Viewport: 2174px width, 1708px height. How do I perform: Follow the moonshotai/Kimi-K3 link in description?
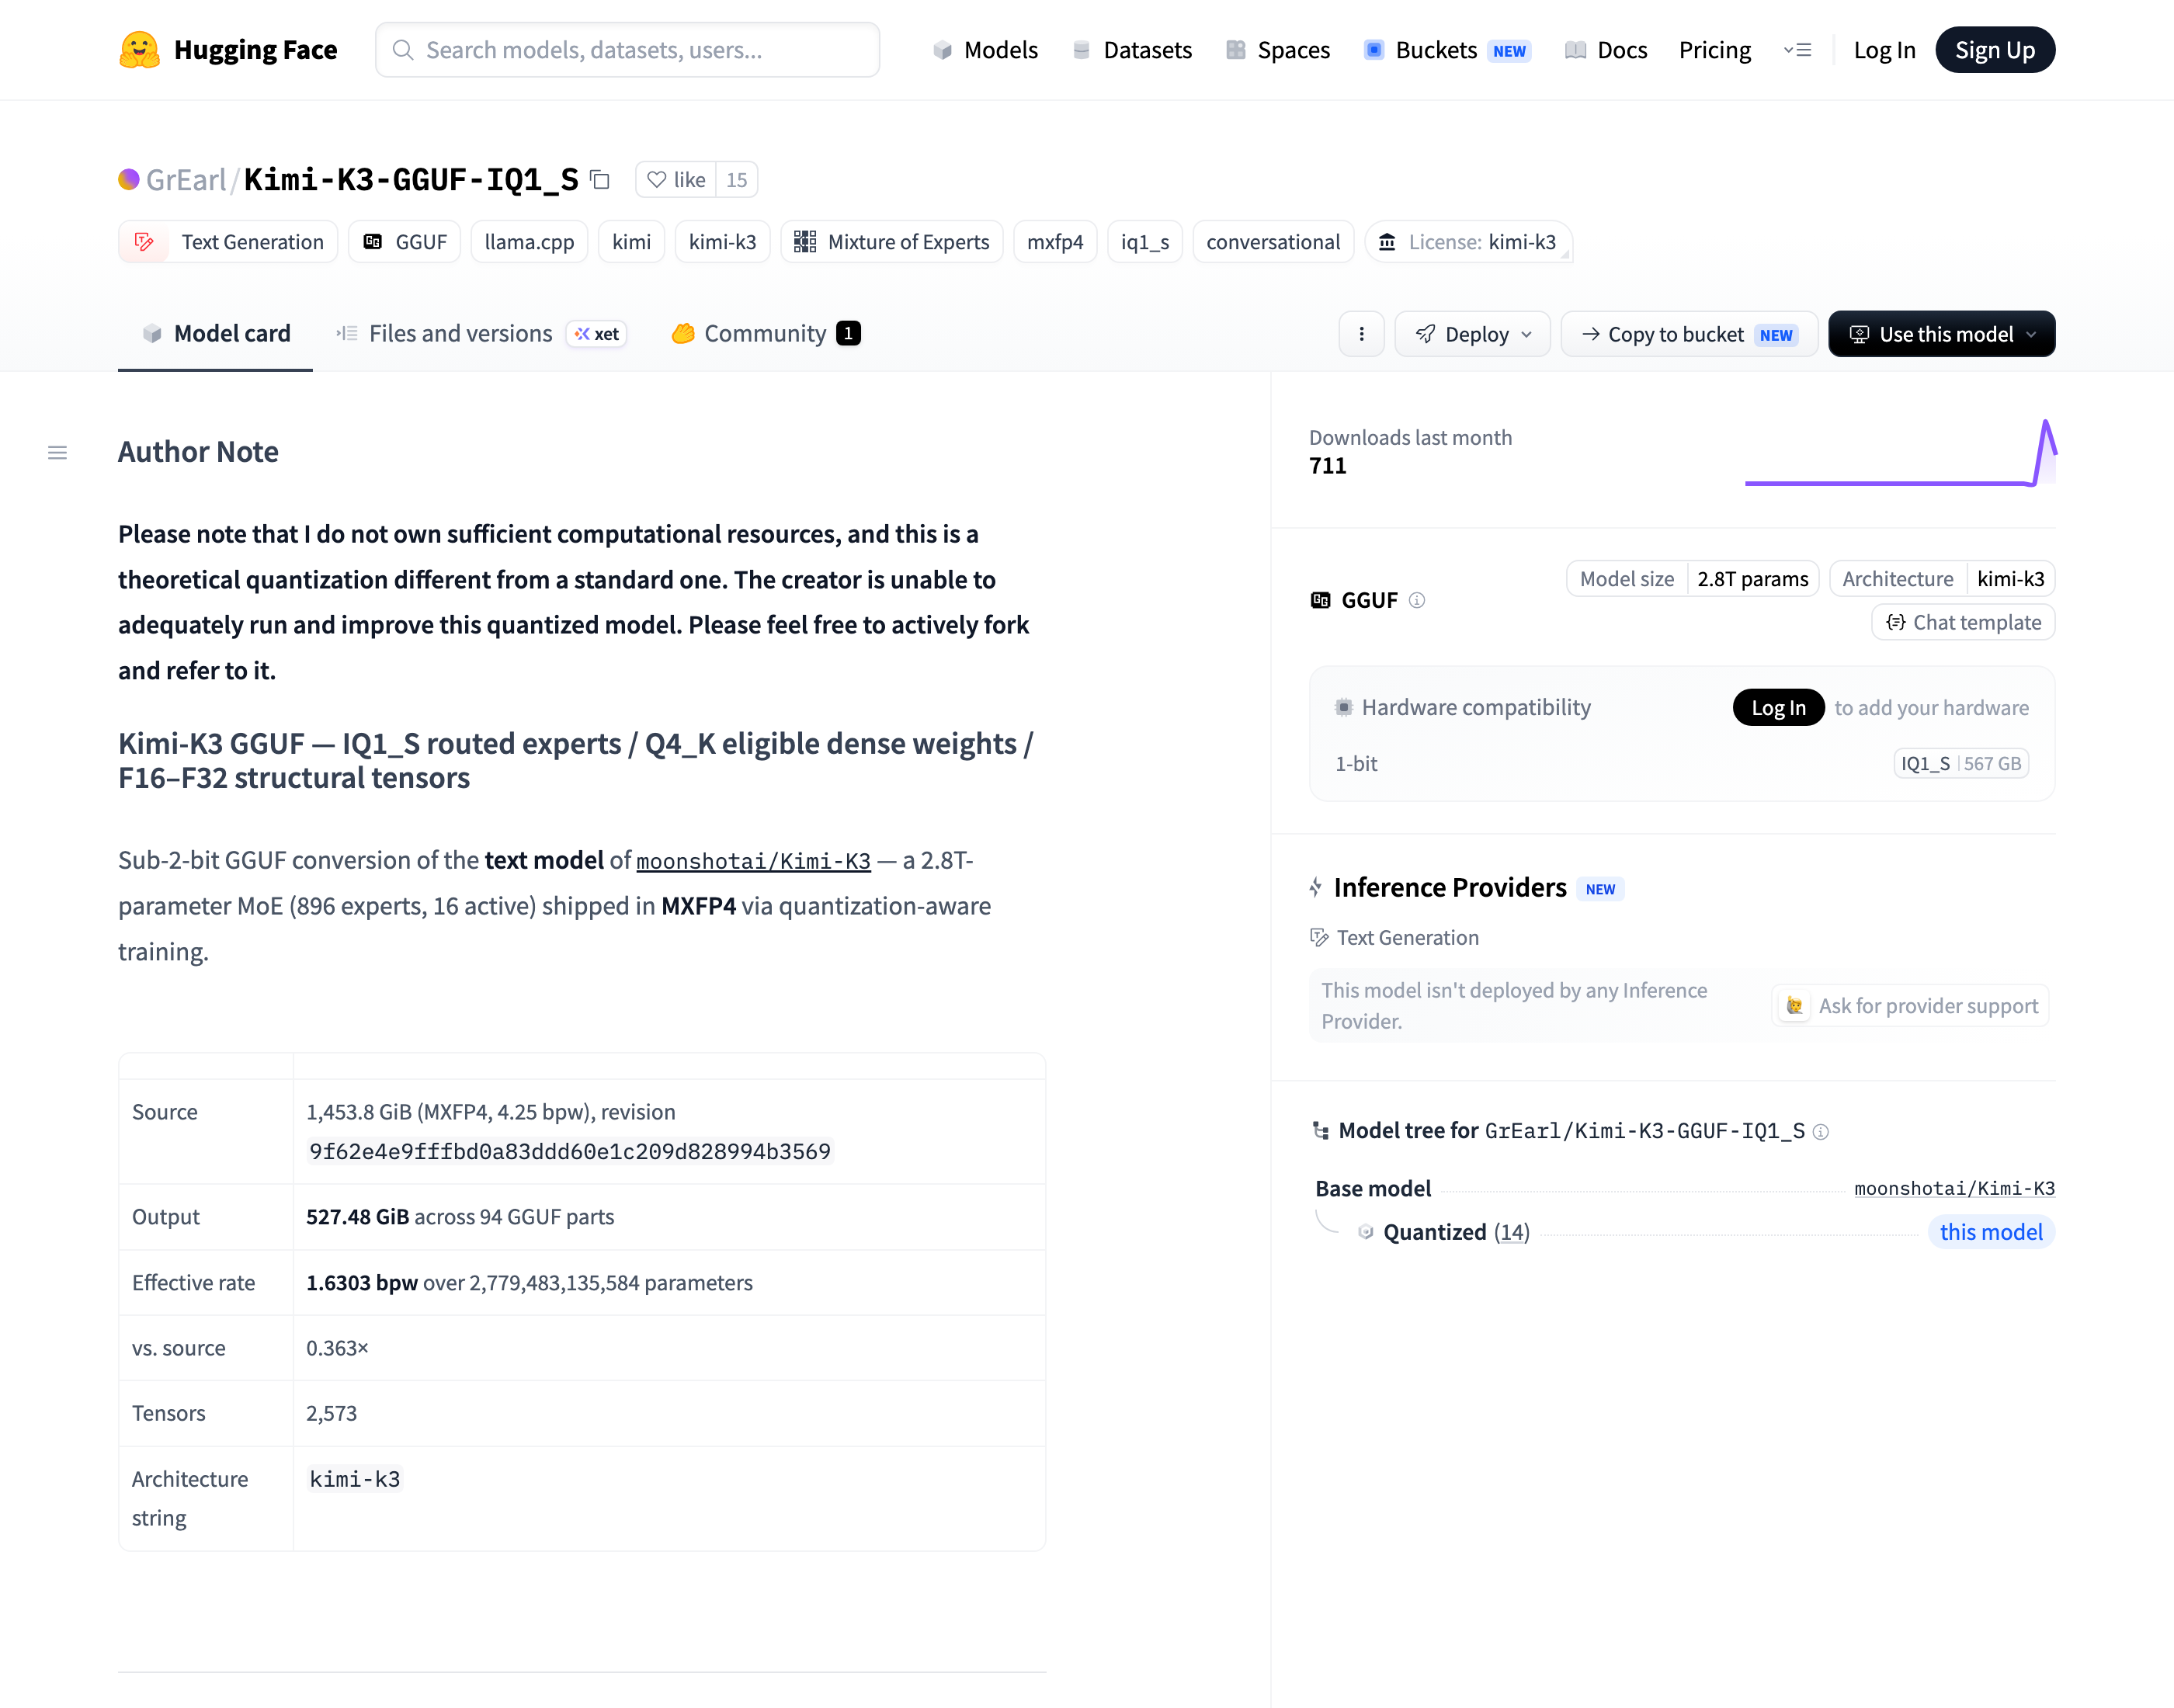coord(753,861)
